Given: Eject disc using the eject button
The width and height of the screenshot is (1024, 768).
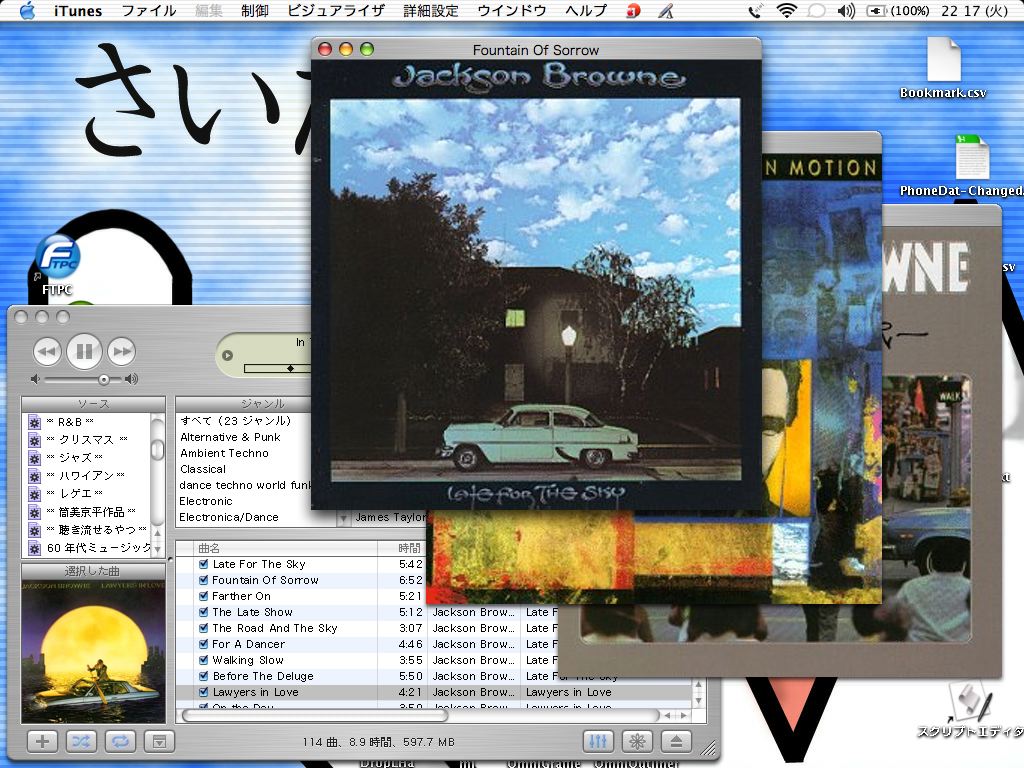Looking at the screenshot, I should coord(677,741).
